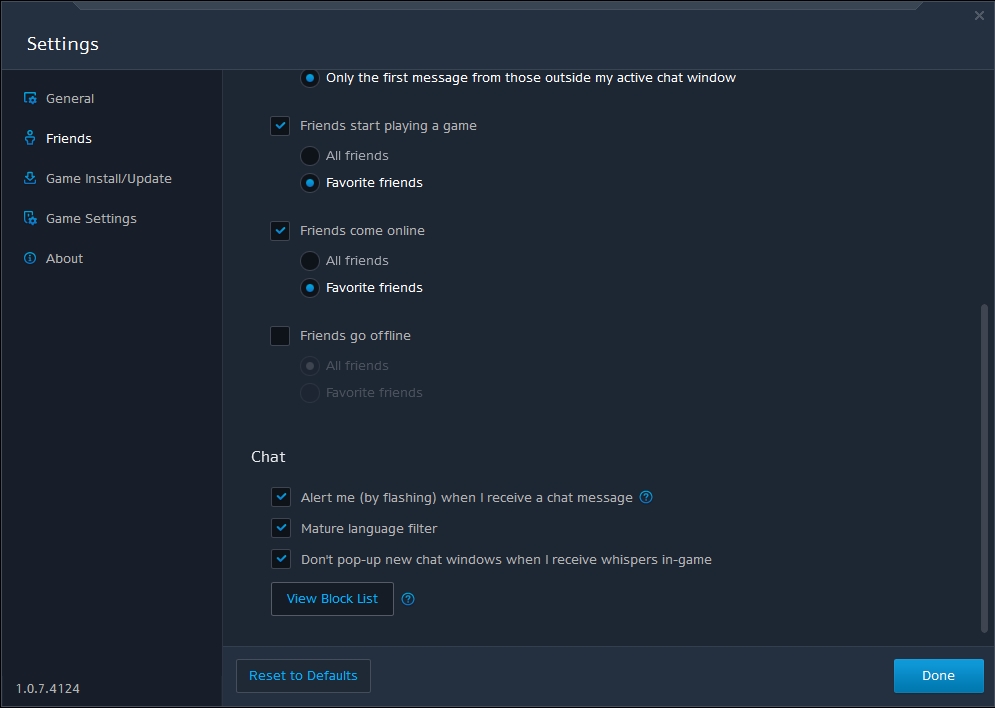Close the Settings window

click(x=979, y=16)
